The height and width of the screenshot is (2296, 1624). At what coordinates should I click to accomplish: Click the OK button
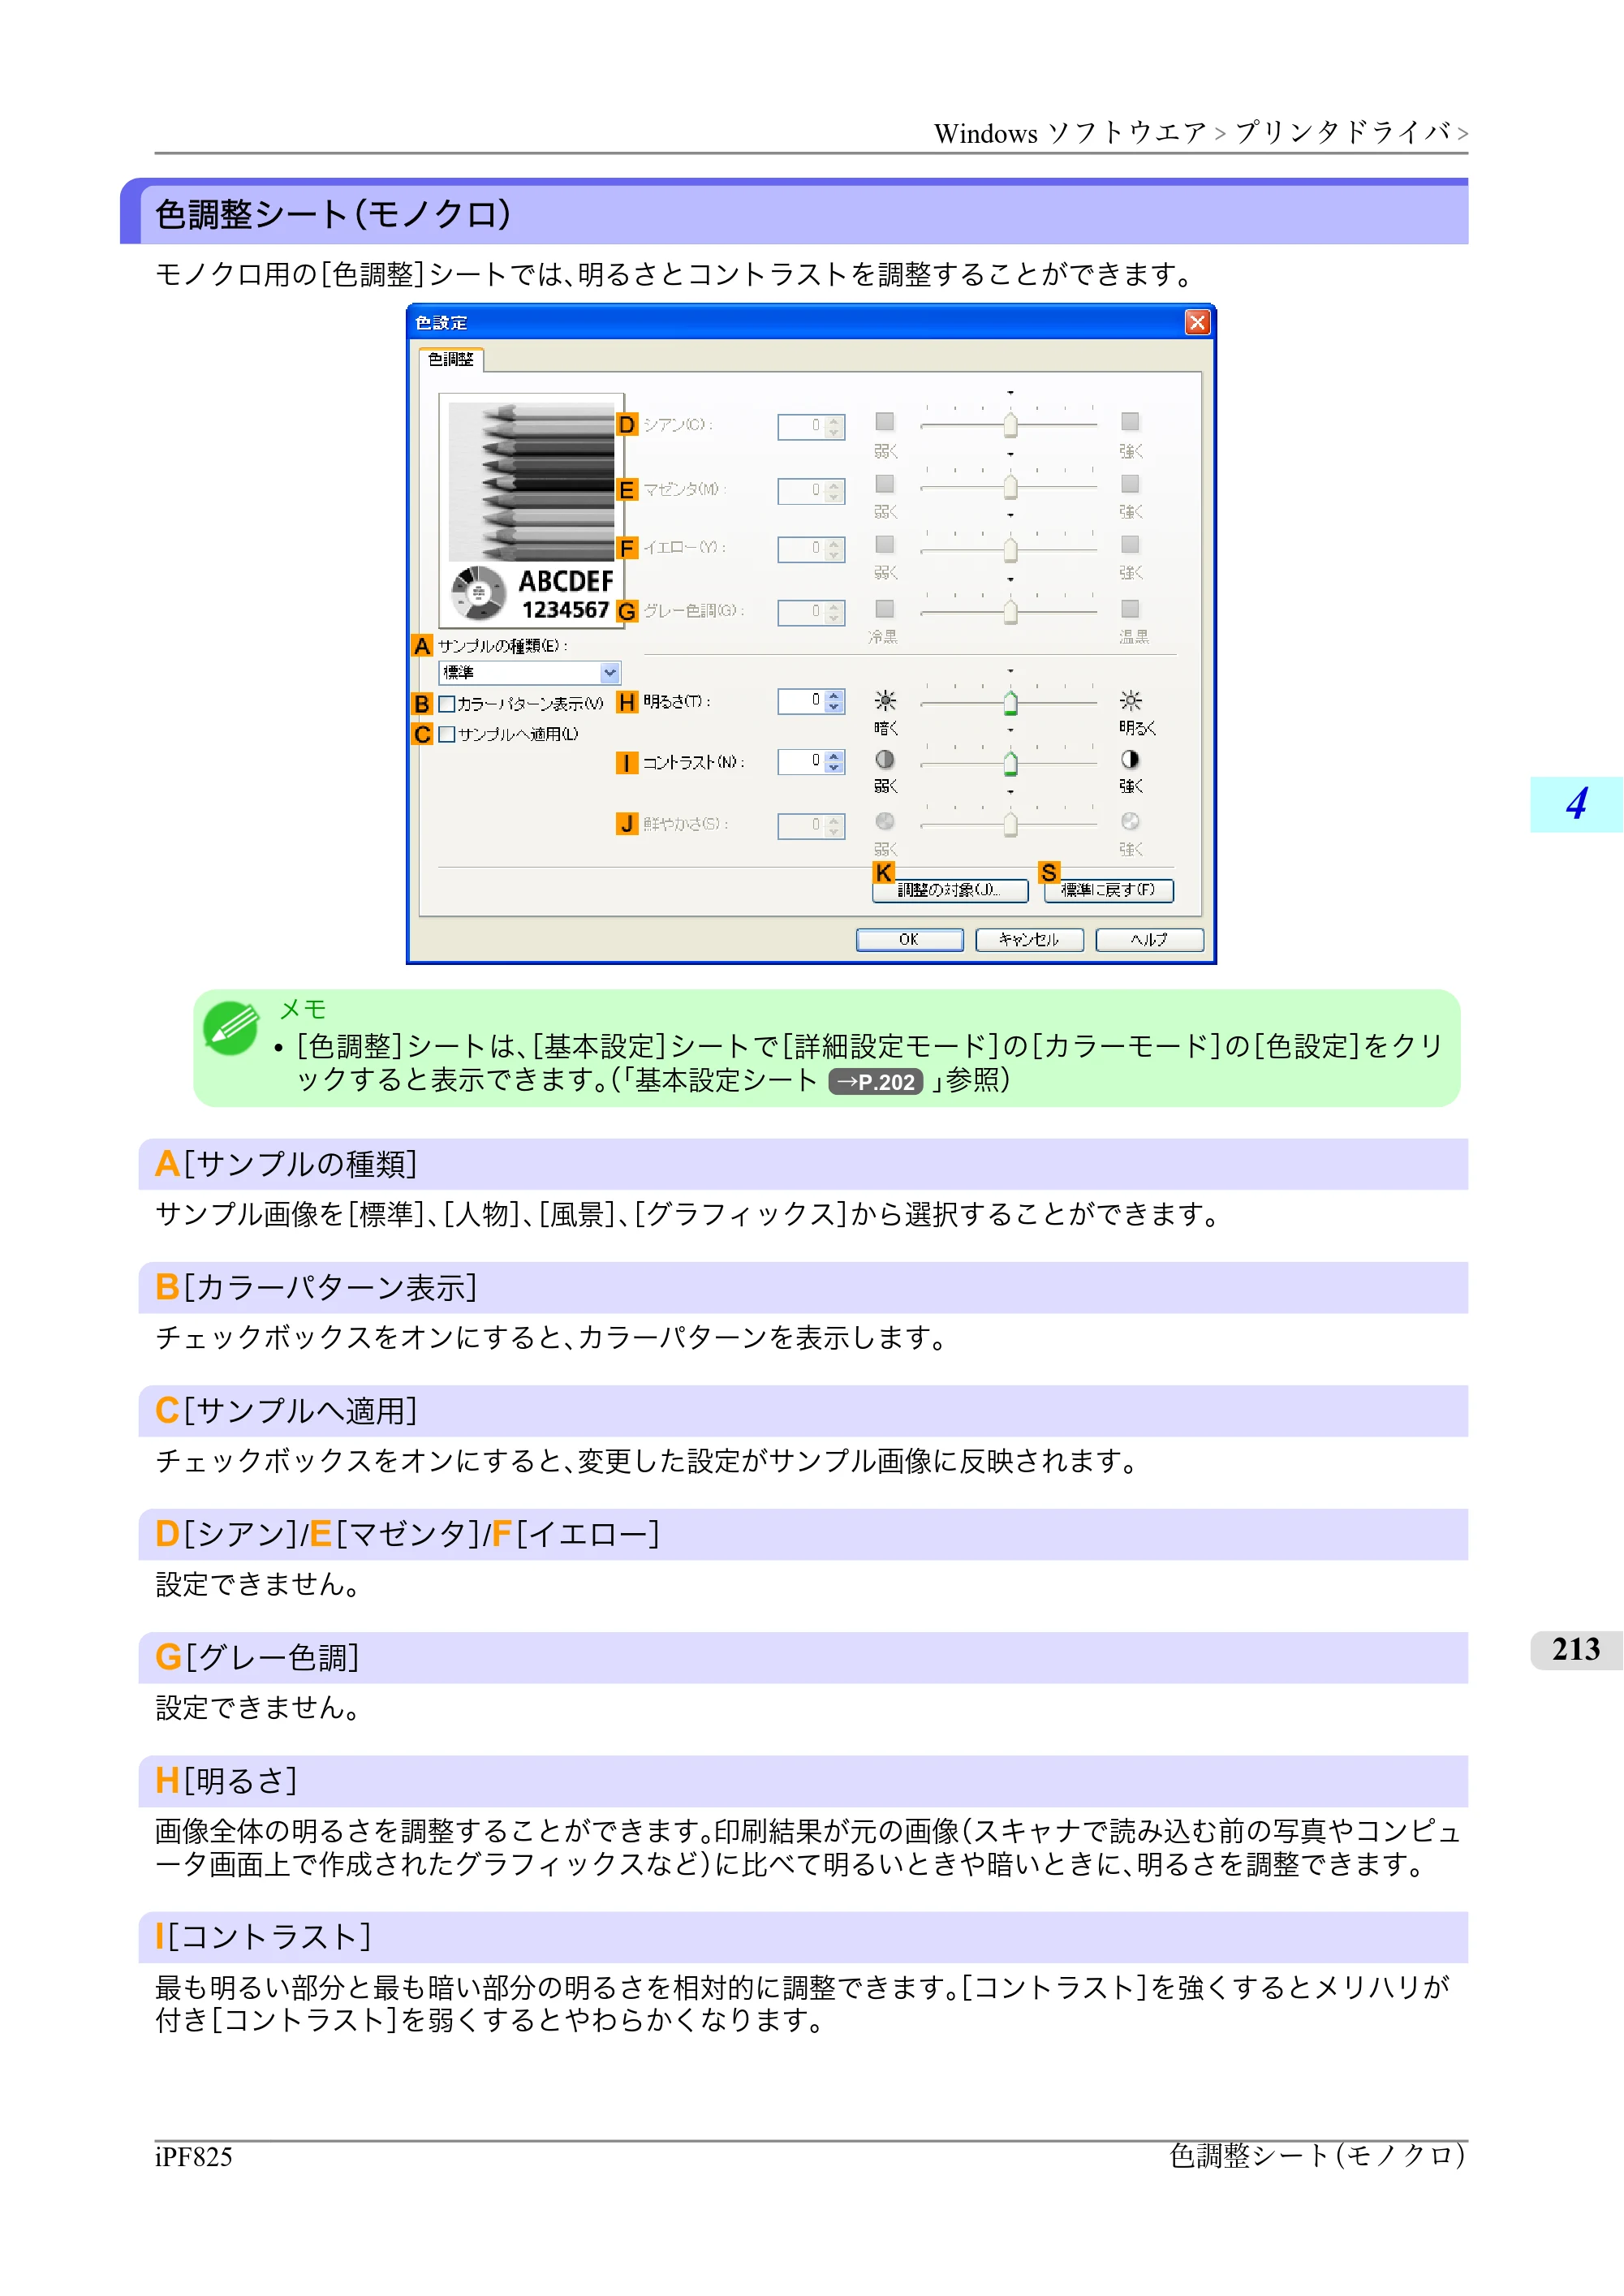point(909,940)
